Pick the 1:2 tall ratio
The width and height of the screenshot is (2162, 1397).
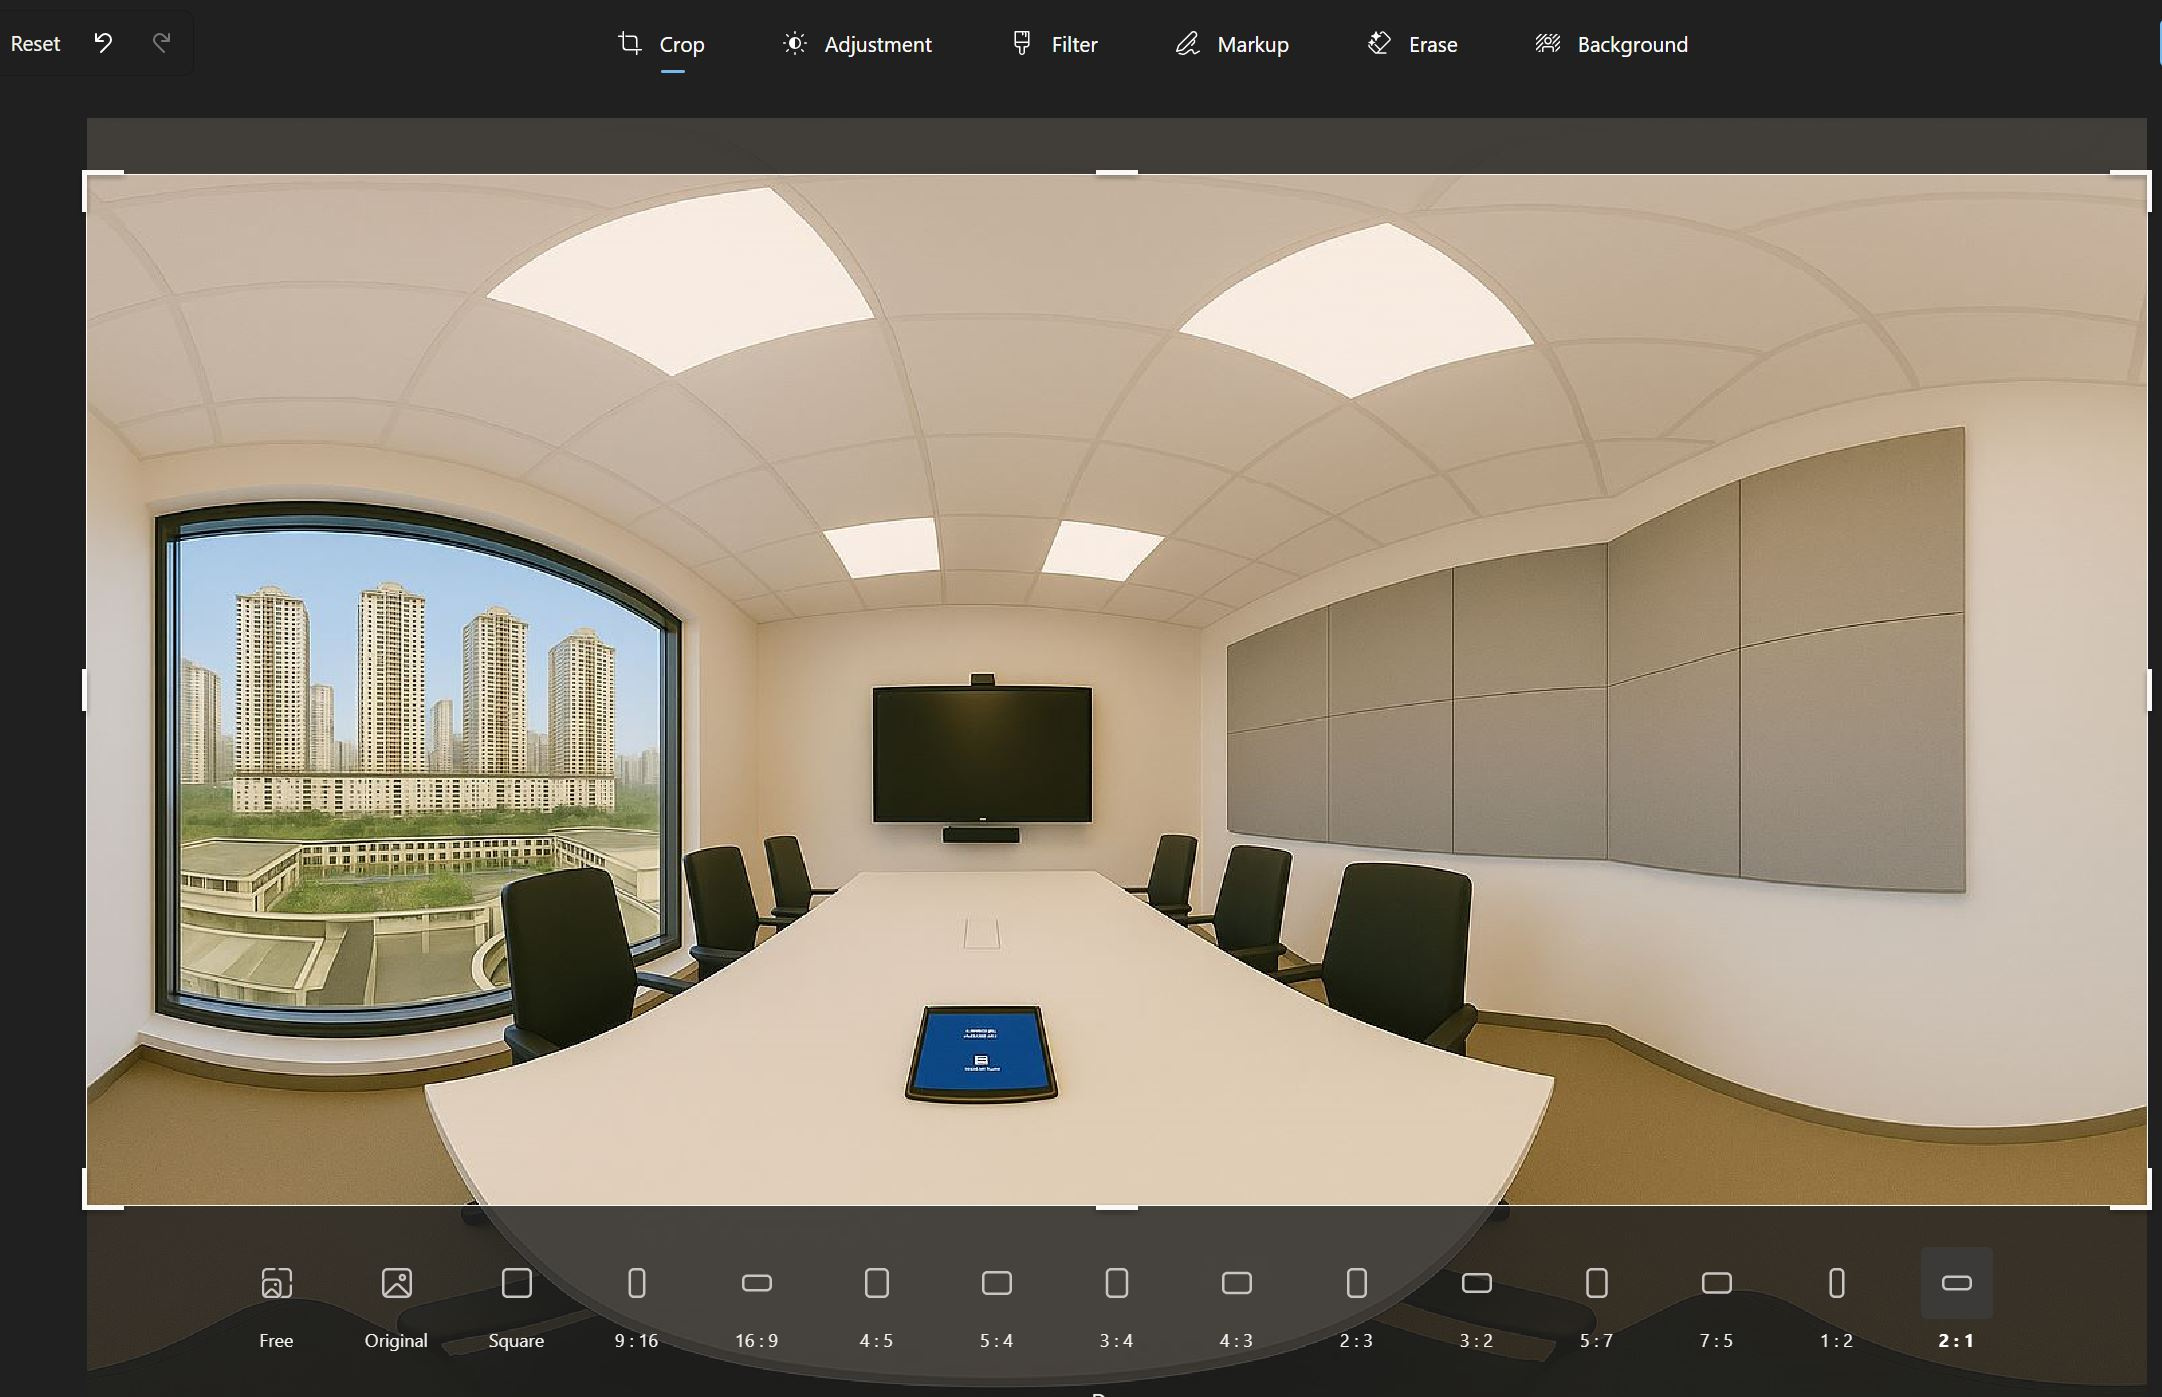1836,1283
